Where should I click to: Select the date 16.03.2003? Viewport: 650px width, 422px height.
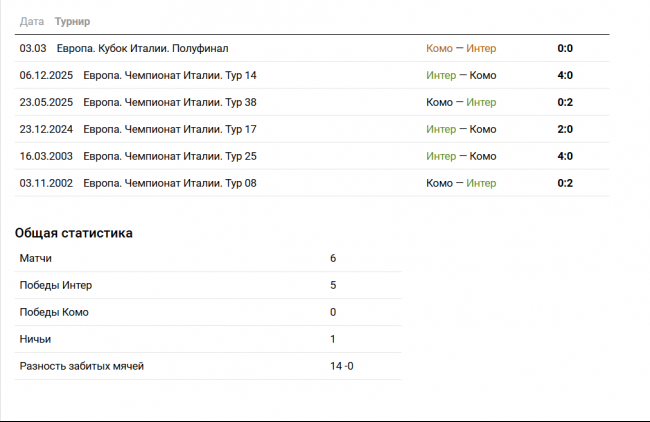[x=46, y=156]
